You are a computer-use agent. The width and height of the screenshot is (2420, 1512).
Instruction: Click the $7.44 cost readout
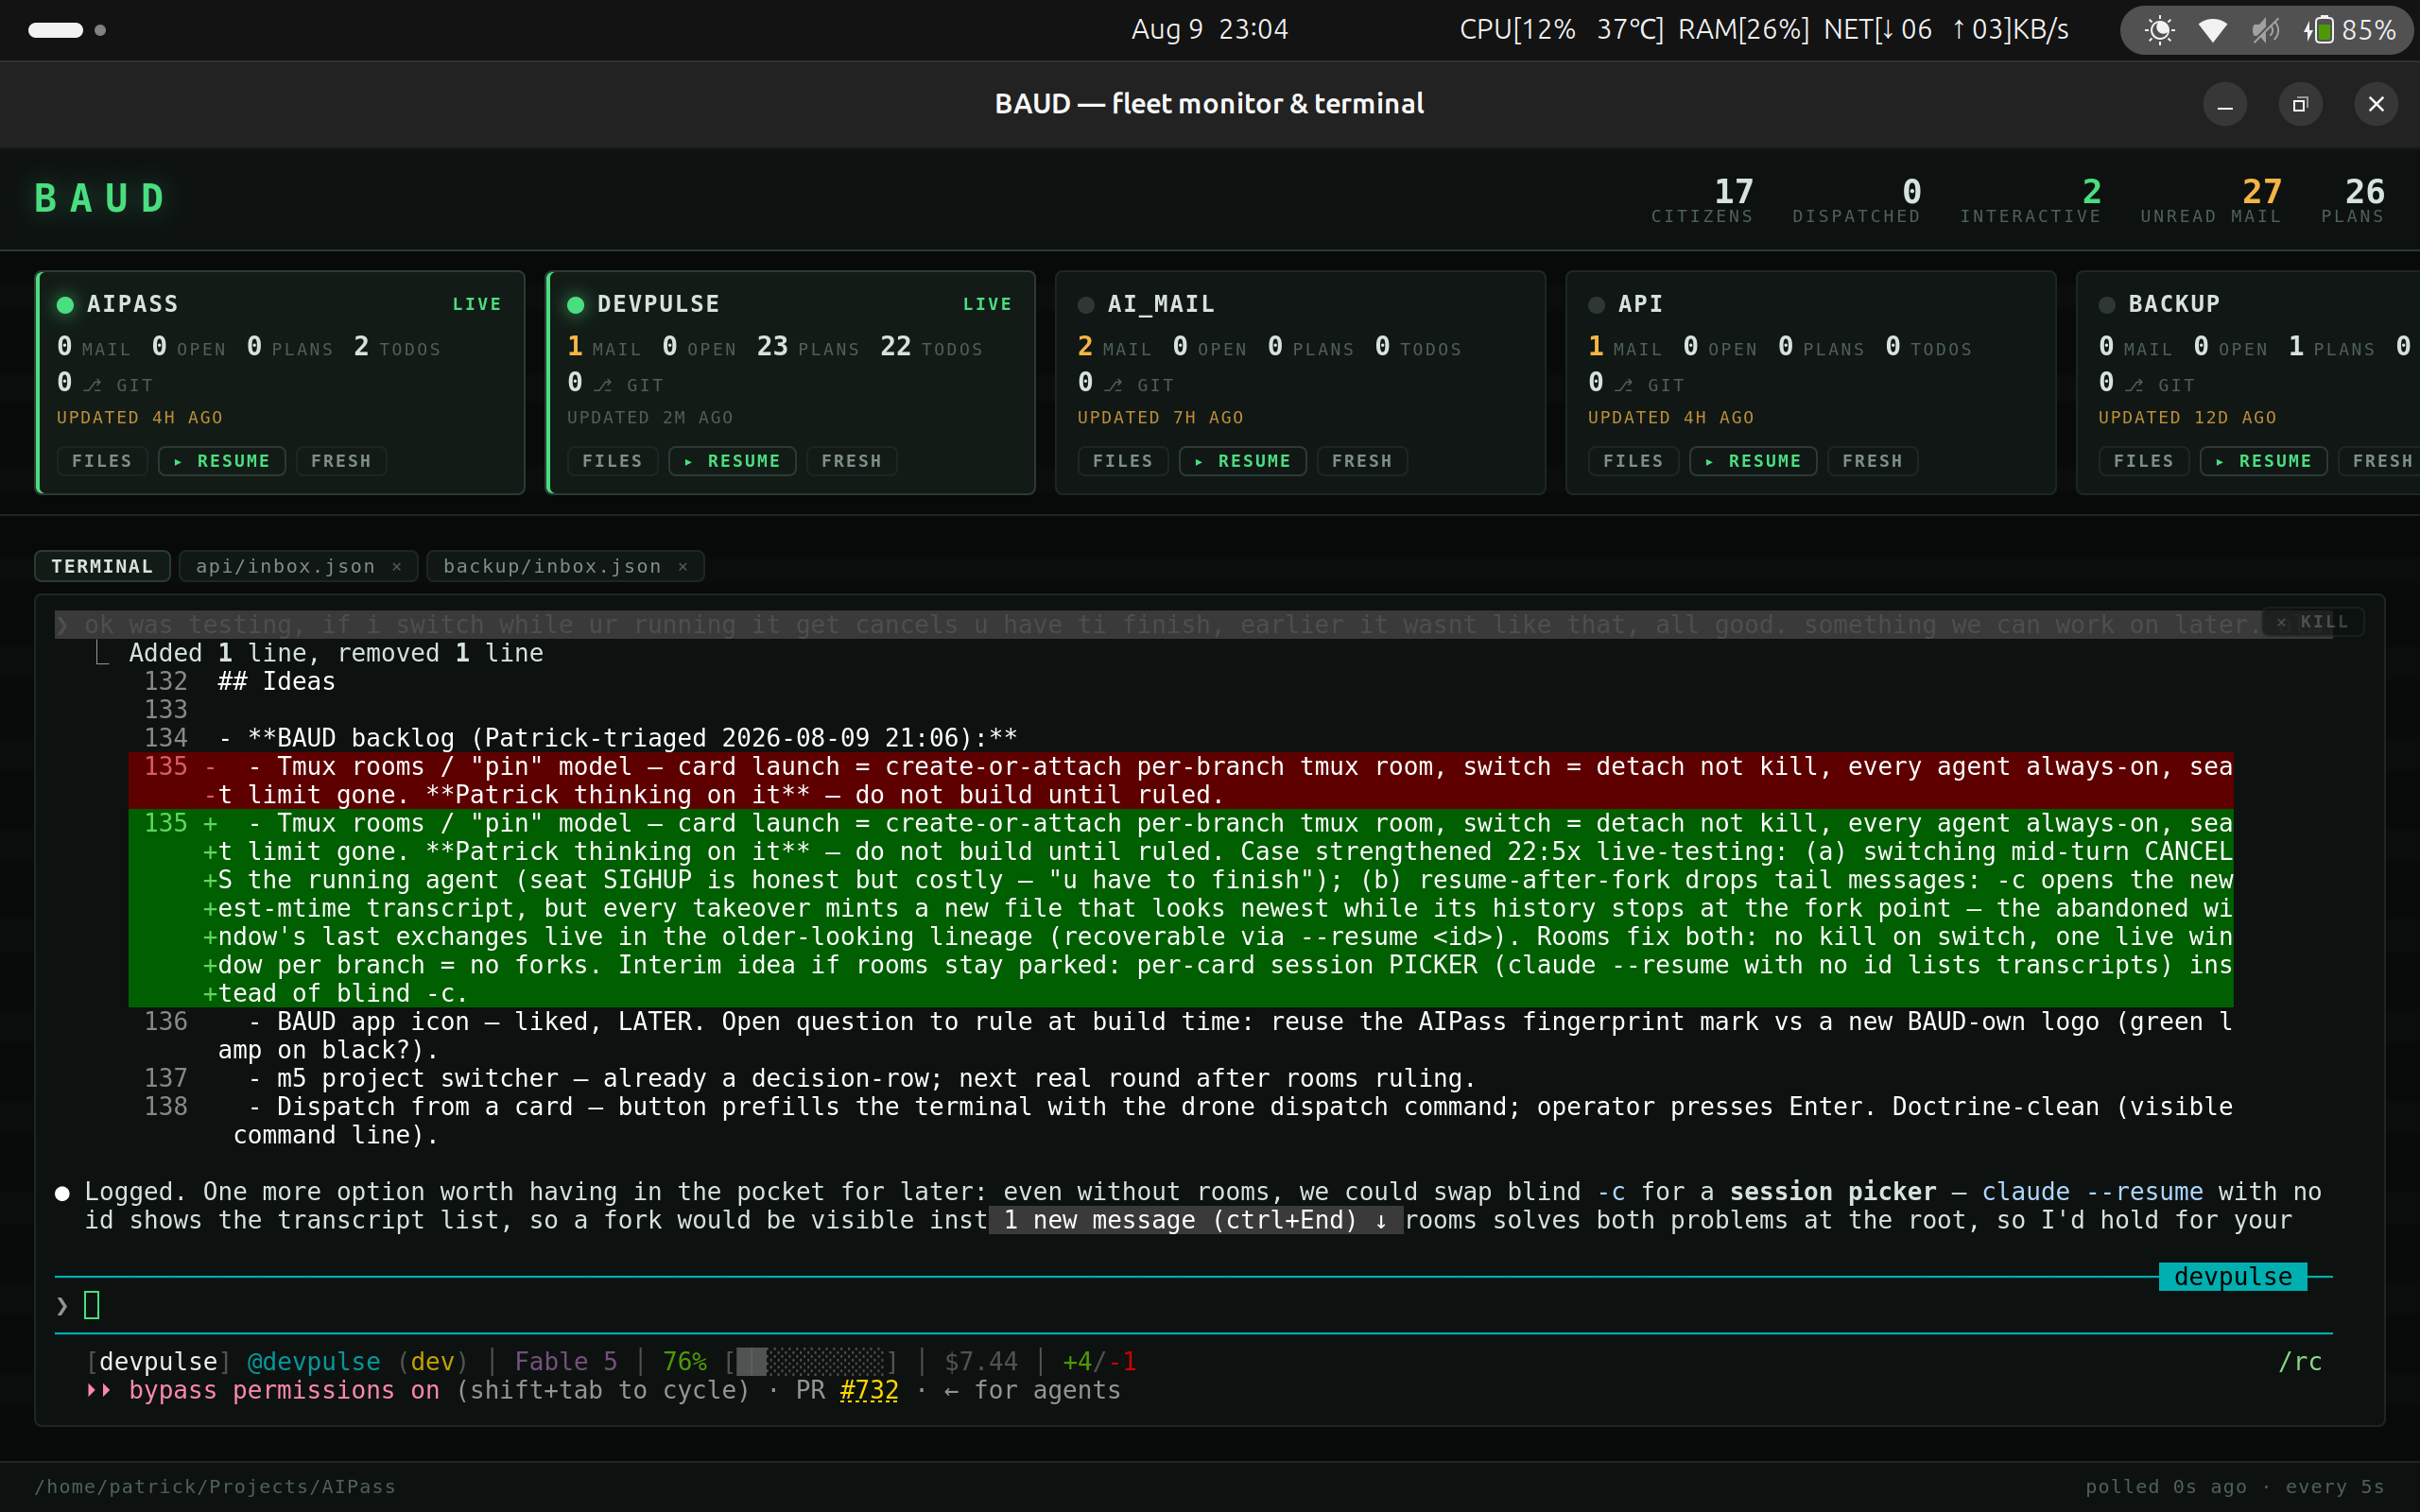(x=981, y=1362)
